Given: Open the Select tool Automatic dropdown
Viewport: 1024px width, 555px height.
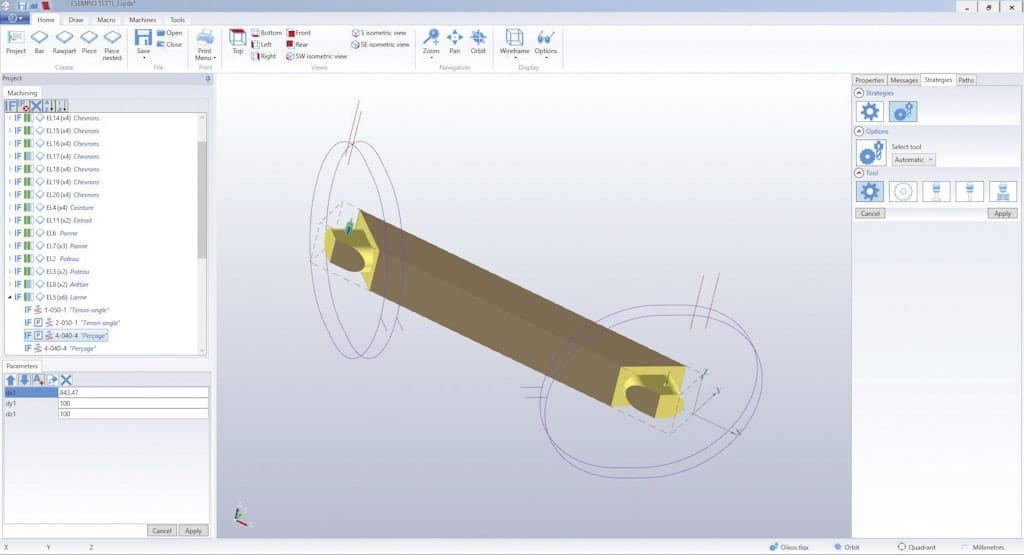Looking at the screenshot, I should coord(913,159).
